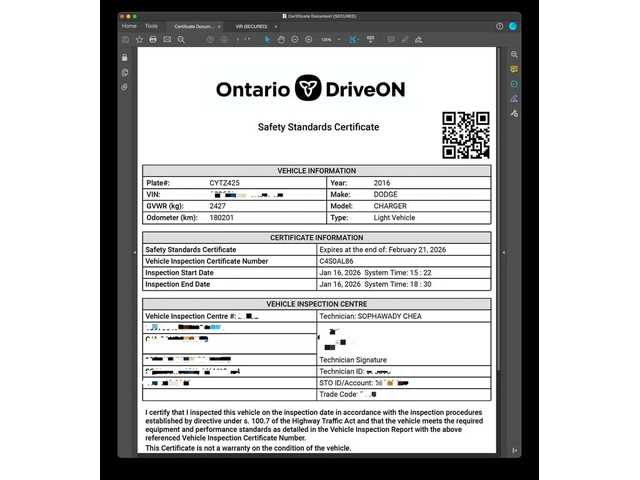Open the Attachments paperclip panel
The image size is (640, 480).
tap(125, 87)
